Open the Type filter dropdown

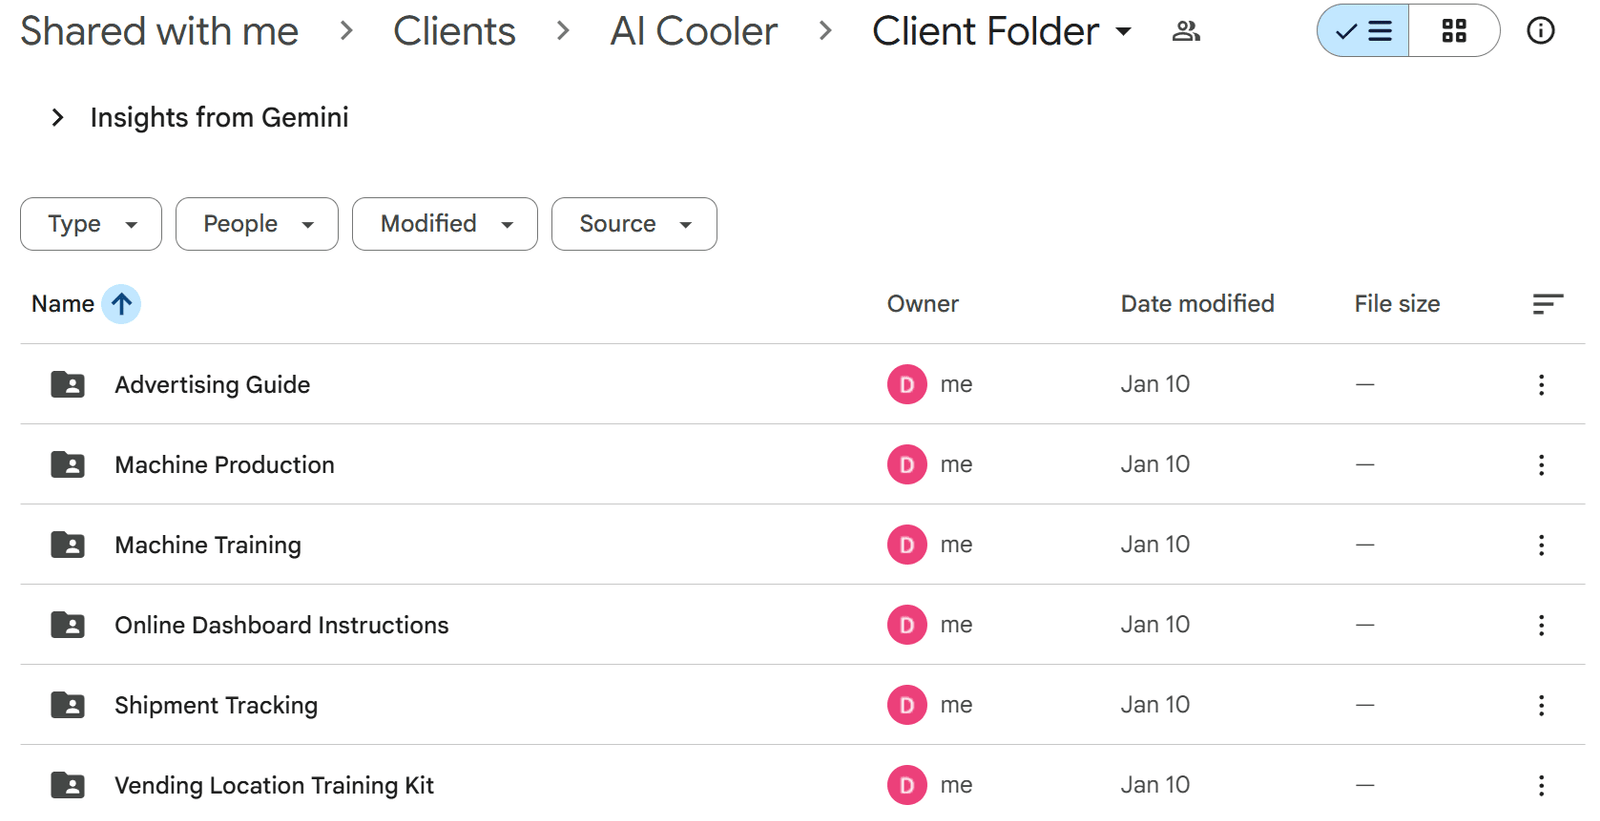[91, 224]
